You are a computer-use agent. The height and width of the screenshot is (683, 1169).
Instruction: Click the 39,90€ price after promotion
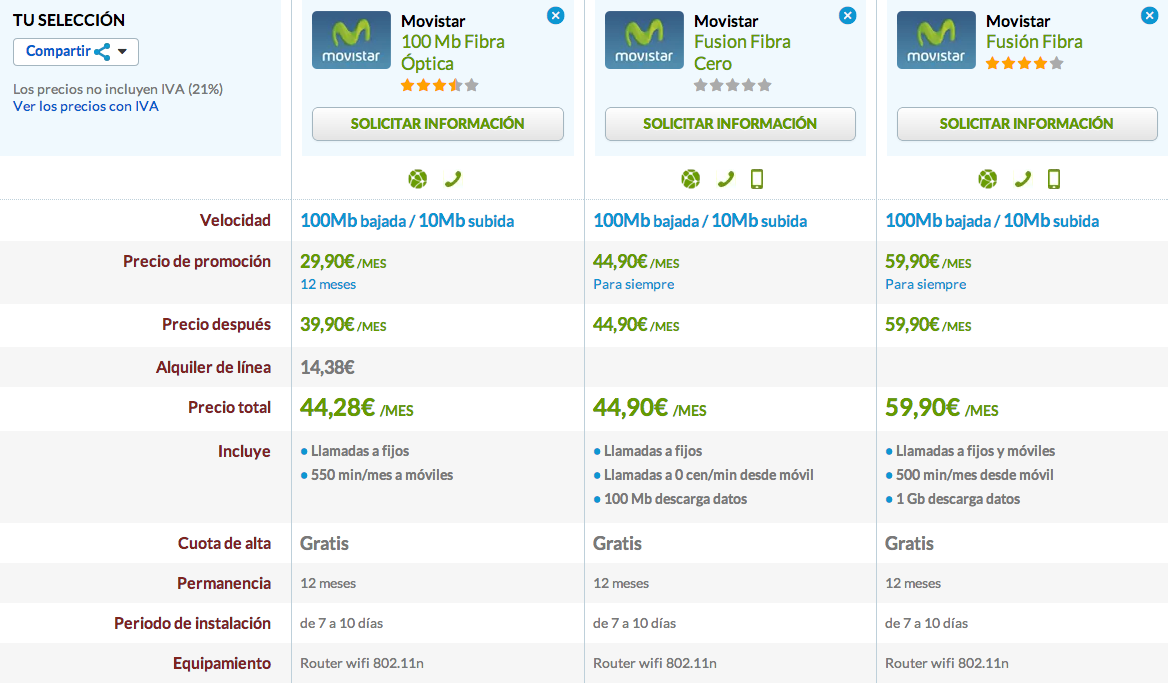(x=343, y=324)
